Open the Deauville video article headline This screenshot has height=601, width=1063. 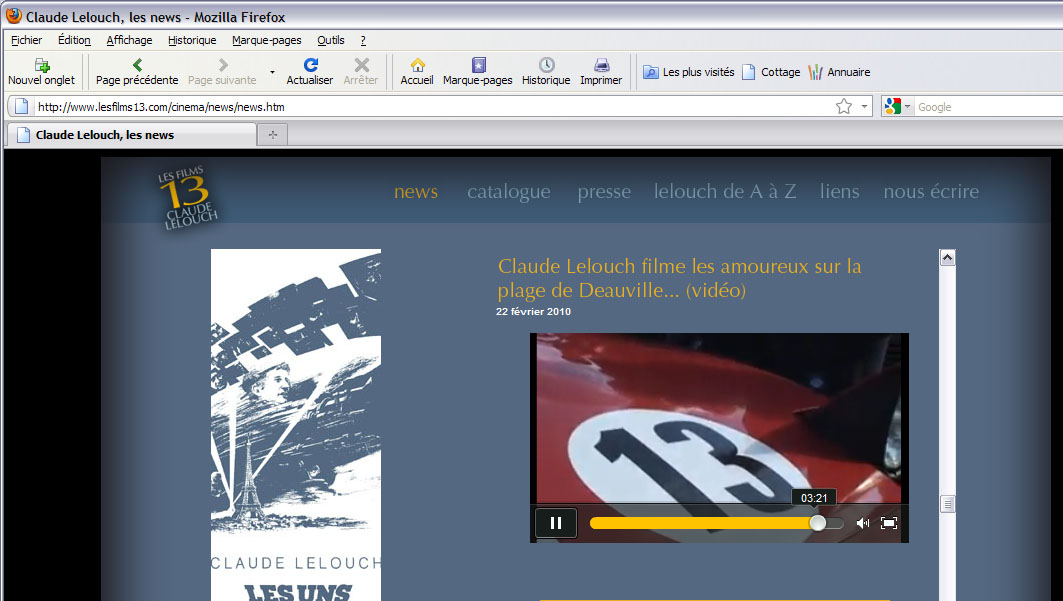click(679, 278)
